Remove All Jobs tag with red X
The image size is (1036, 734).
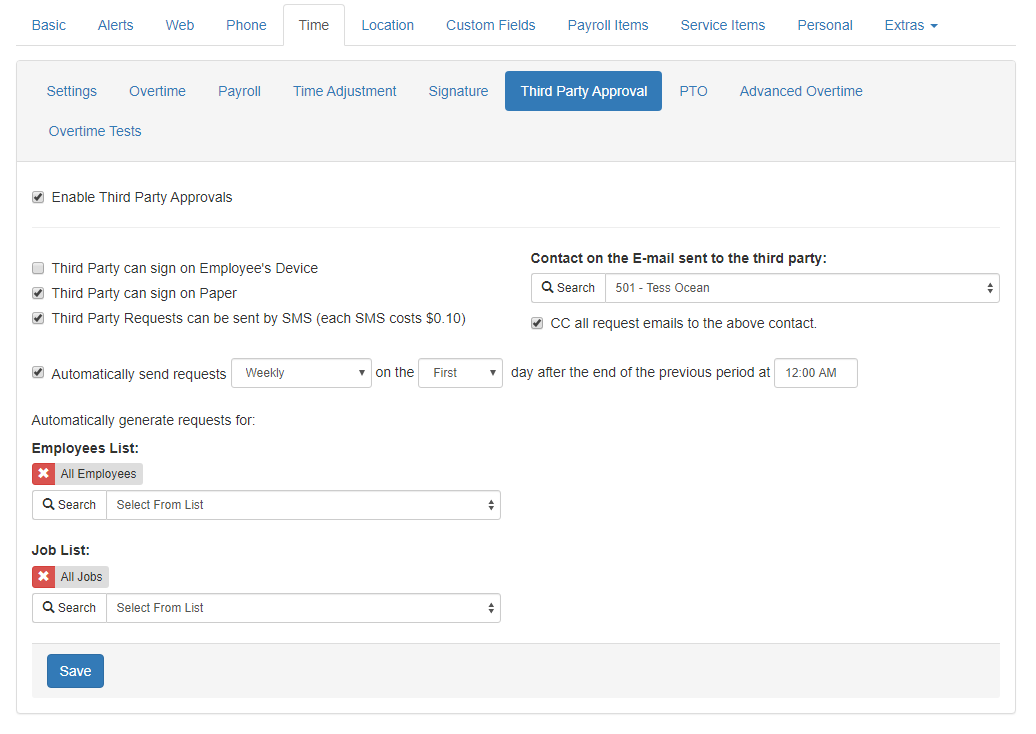[44, 577]
